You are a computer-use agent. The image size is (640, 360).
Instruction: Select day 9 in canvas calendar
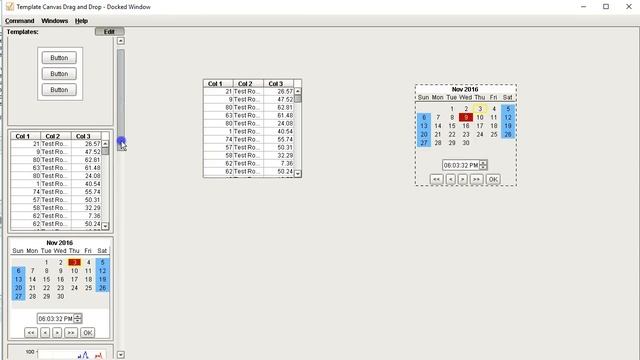466,118
